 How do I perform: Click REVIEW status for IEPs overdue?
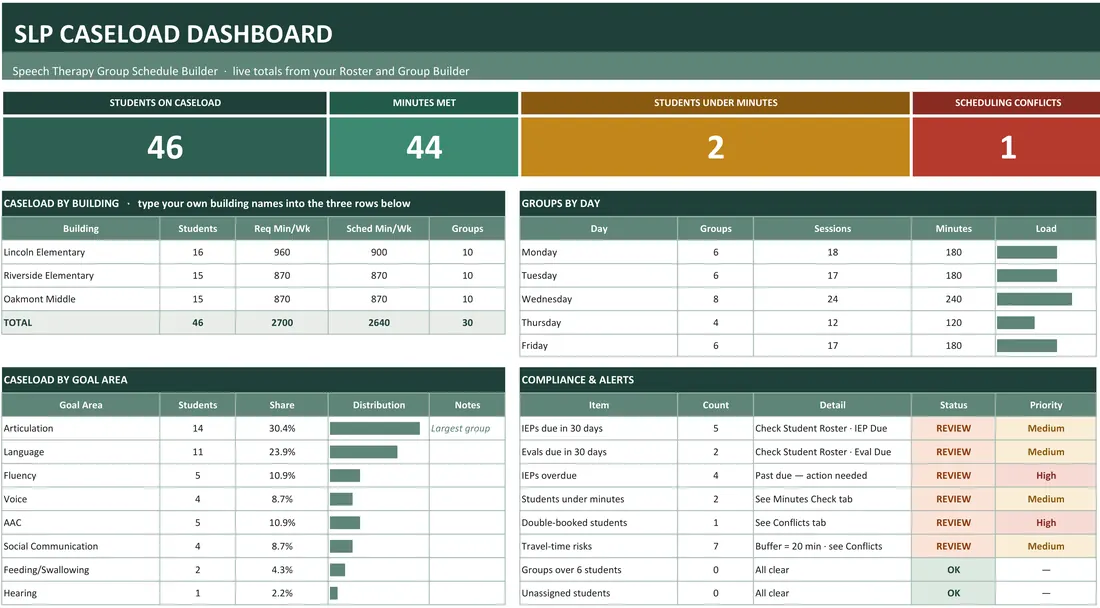click(953, 475)
